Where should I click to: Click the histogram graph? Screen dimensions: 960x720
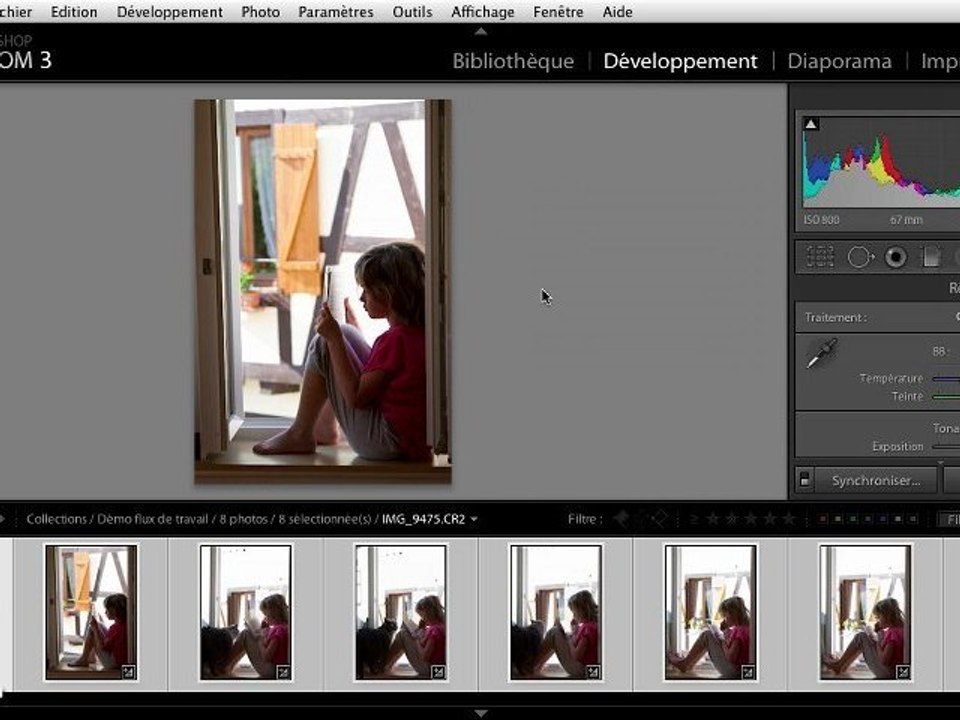[x=881, y=162]
